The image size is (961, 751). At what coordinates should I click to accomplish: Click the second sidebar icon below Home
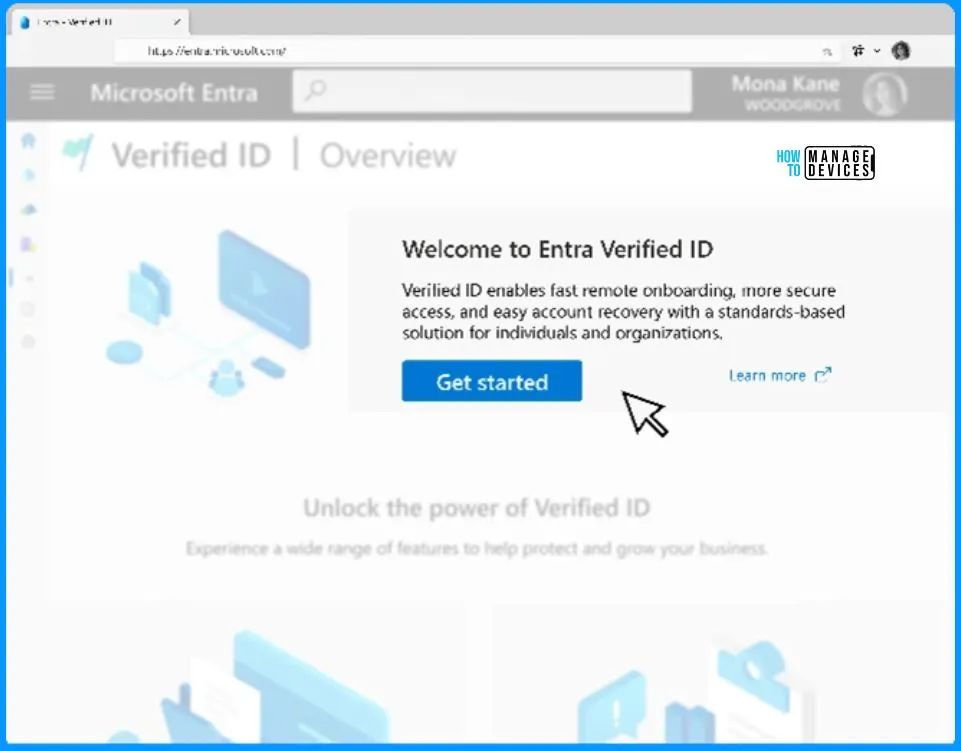pos(28,175)
